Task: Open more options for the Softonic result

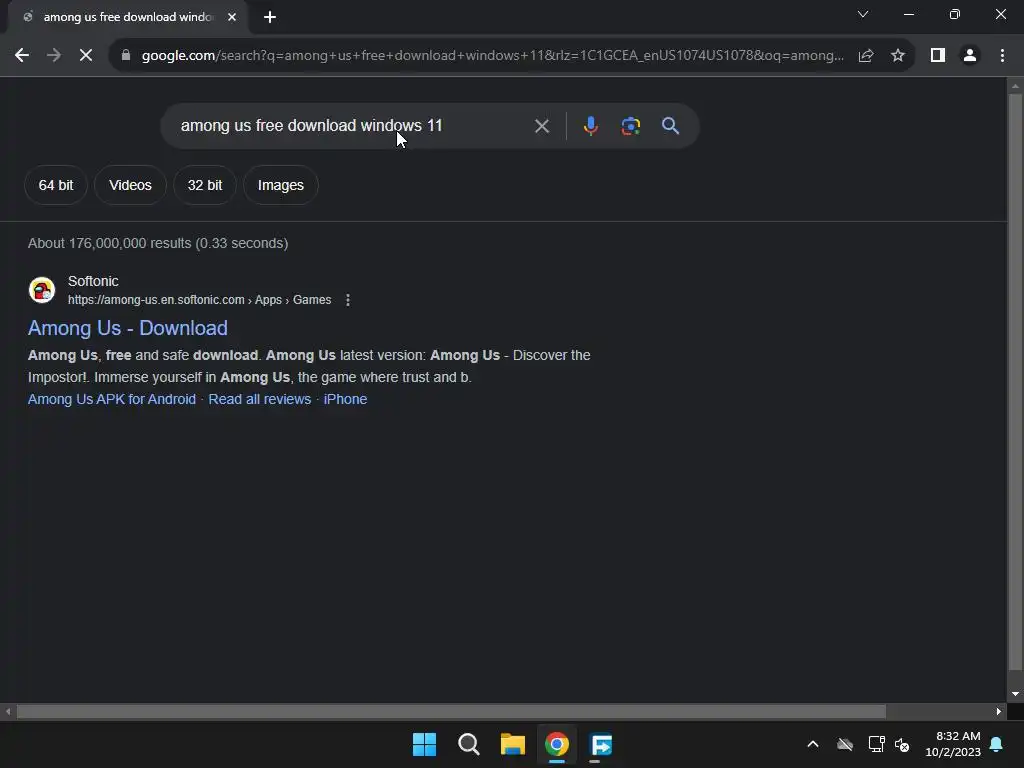Action: click(x=348, y=300)
